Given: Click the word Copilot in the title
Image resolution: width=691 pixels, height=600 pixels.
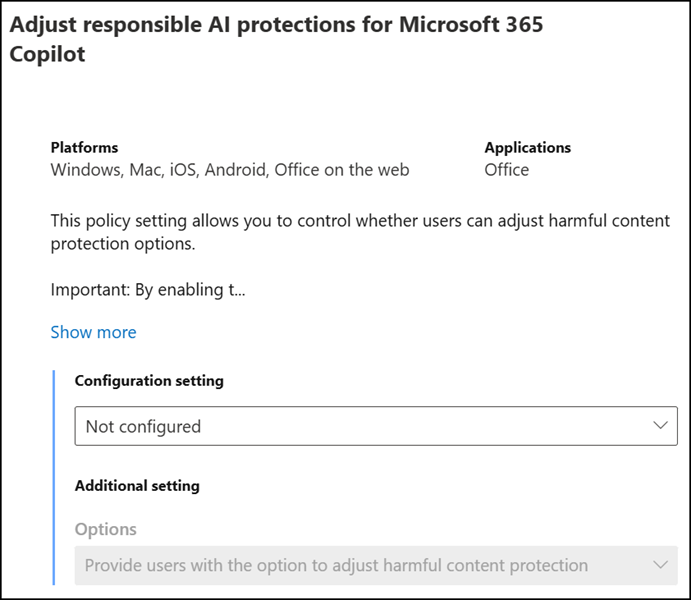Looking at the screenshot, I should (47, 54).
